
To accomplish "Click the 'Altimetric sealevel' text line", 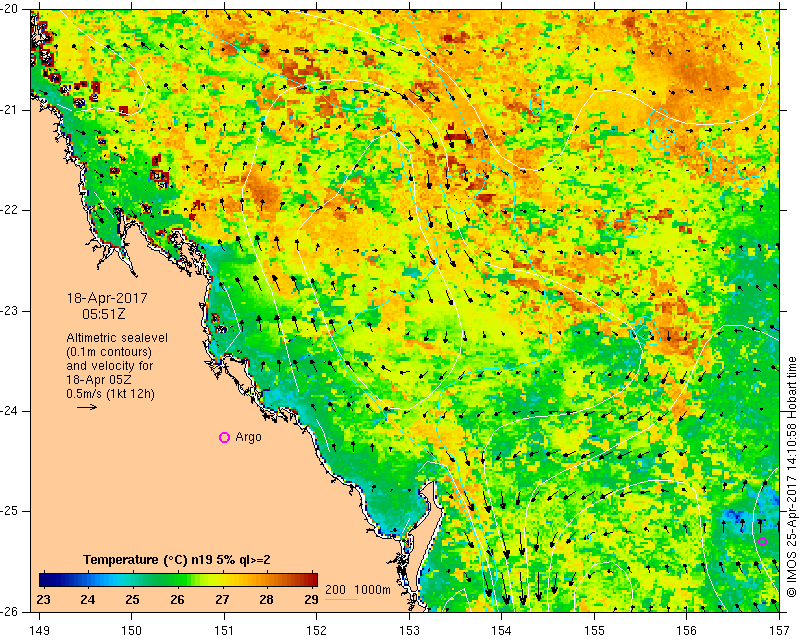I will (117, 338).
